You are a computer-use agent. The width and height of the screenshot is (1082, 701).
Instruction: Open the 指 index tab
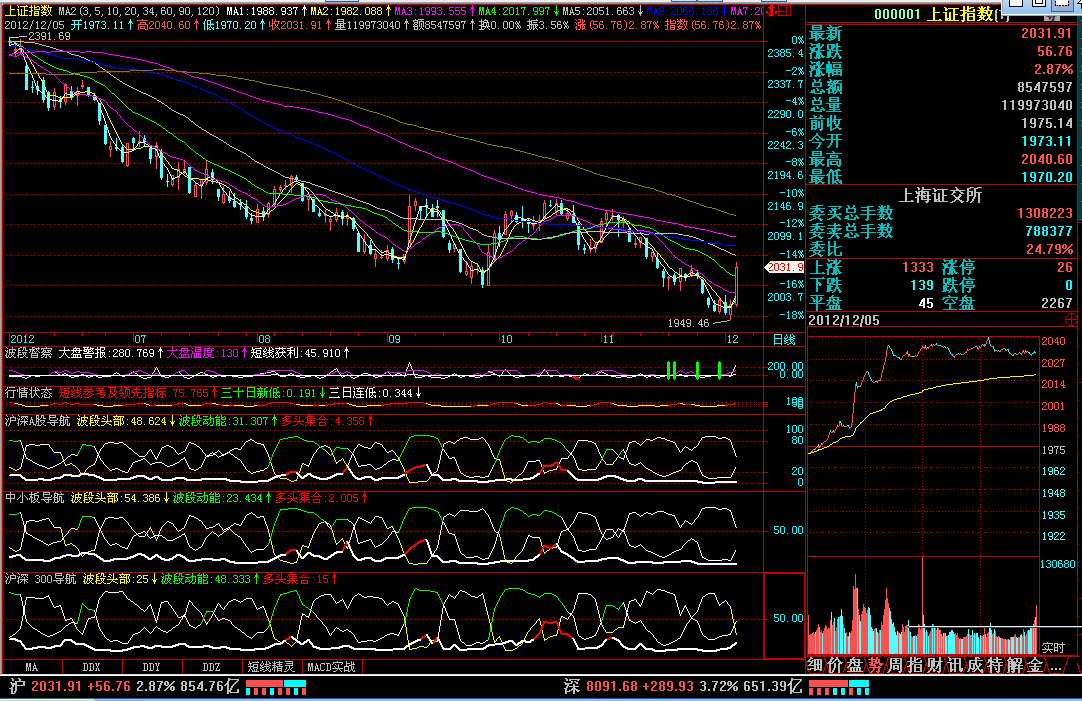916,665
